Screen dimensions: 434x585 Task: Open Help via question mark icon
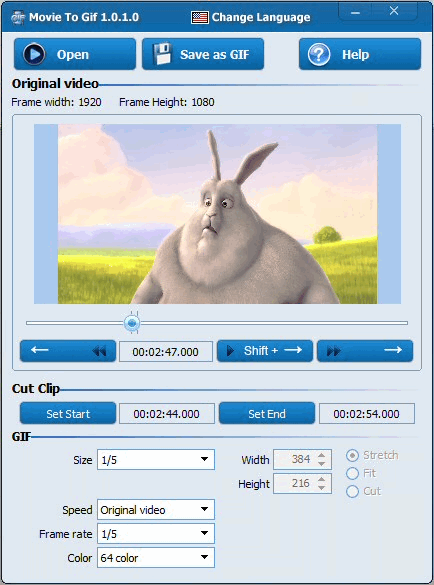point(319,54)
